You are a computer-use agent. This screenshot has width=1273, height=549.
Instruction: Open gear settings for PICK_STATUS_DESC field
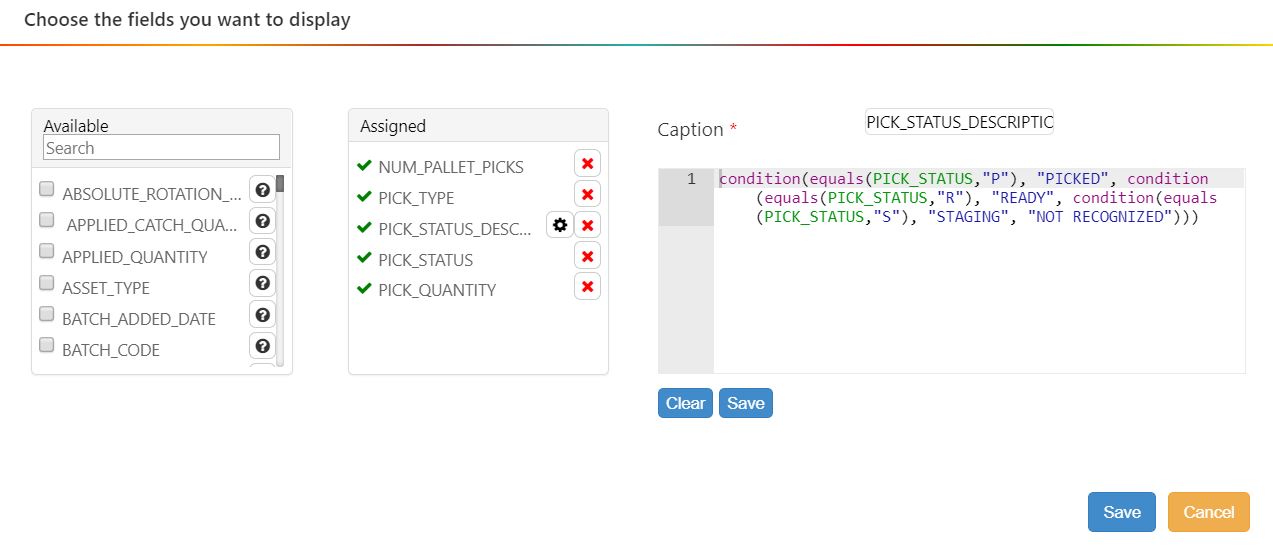560,226
